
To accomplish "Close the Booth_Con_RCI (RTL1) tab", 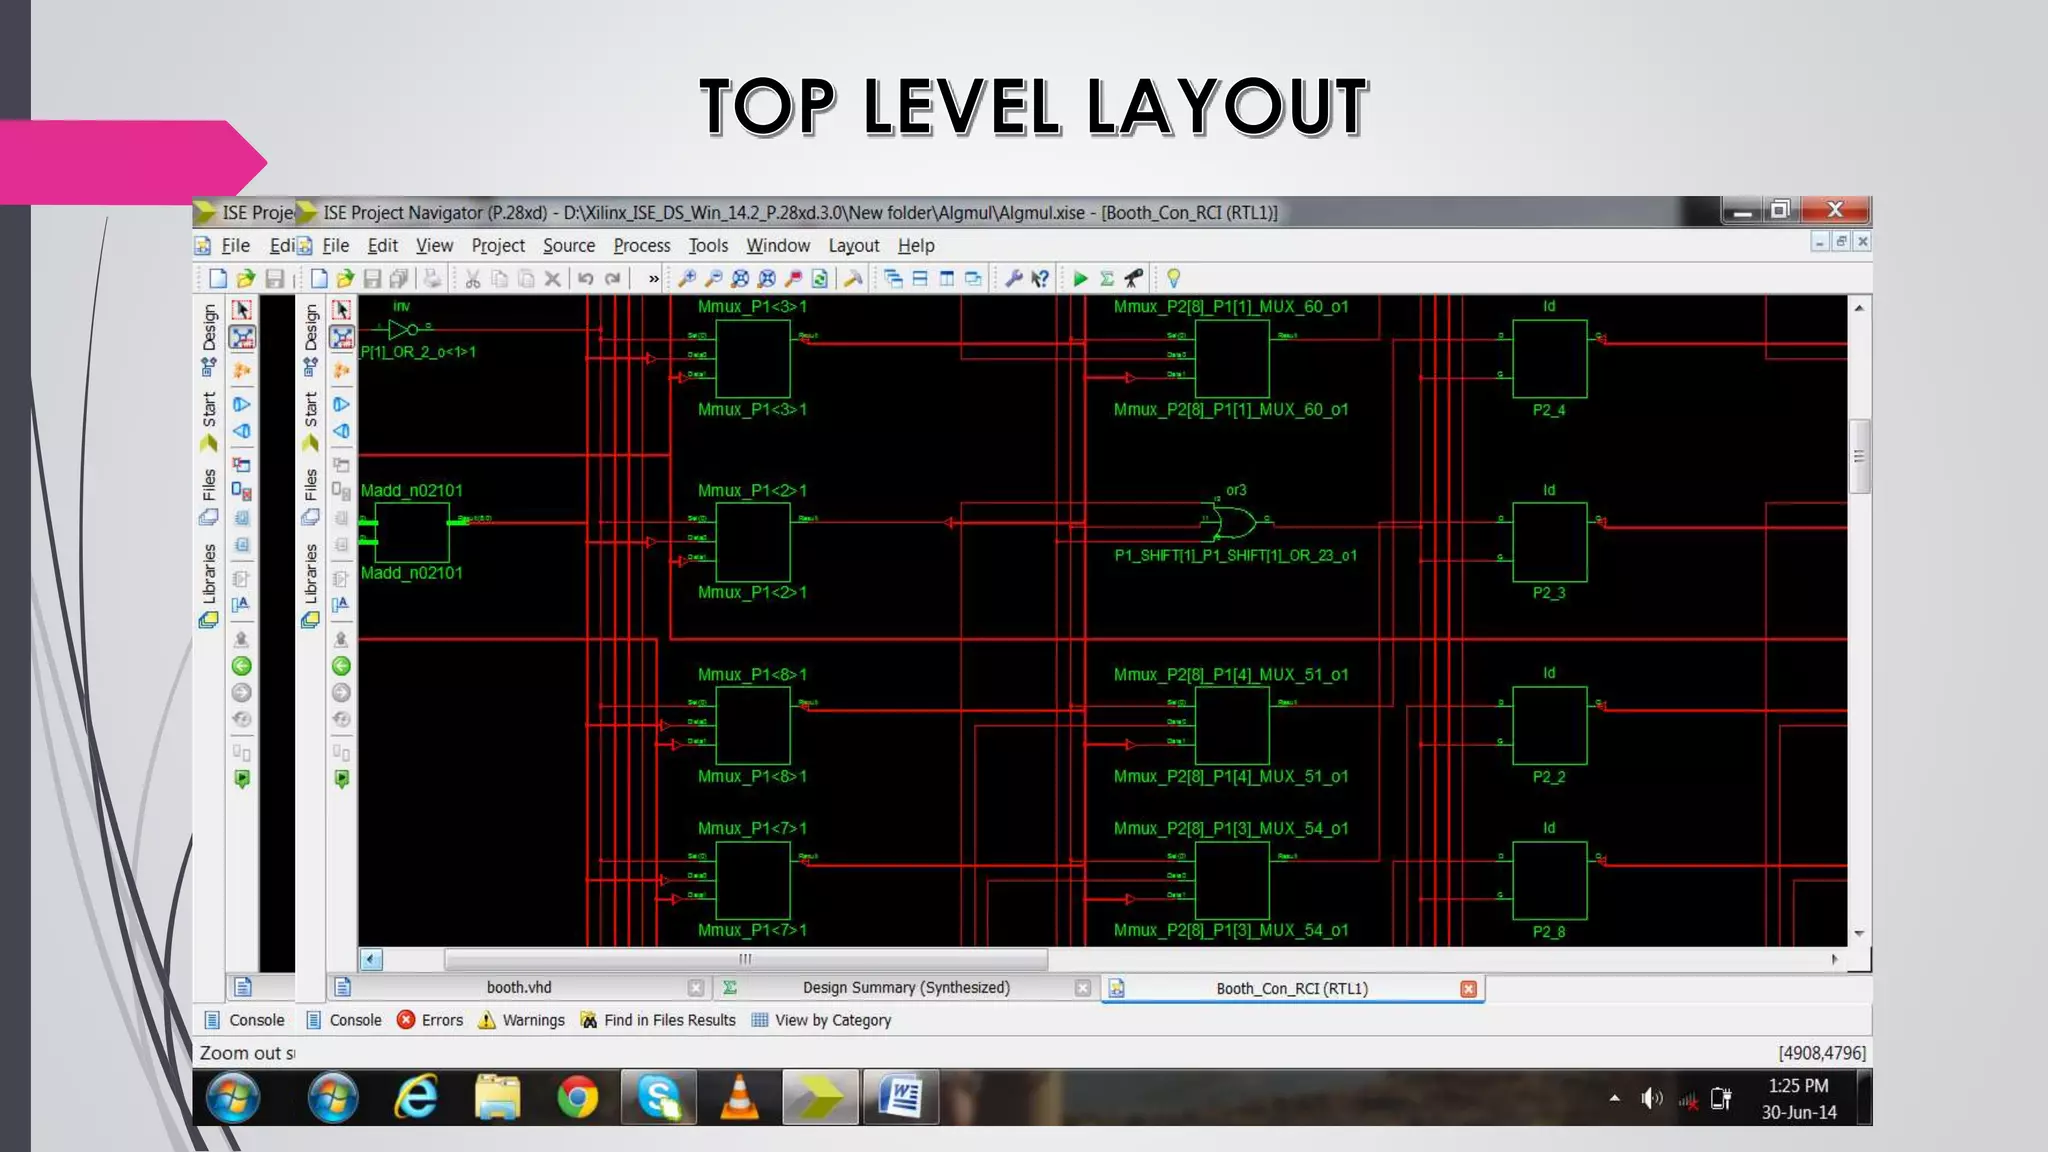I will [x=1468, y=989].
